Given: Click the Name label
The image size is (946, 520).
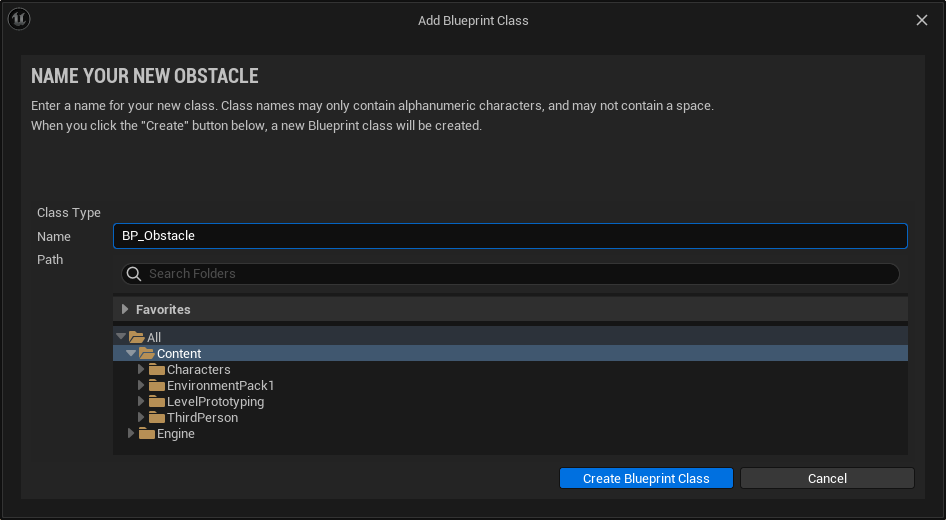Looking at the screenshot, I should pos(54,236).
